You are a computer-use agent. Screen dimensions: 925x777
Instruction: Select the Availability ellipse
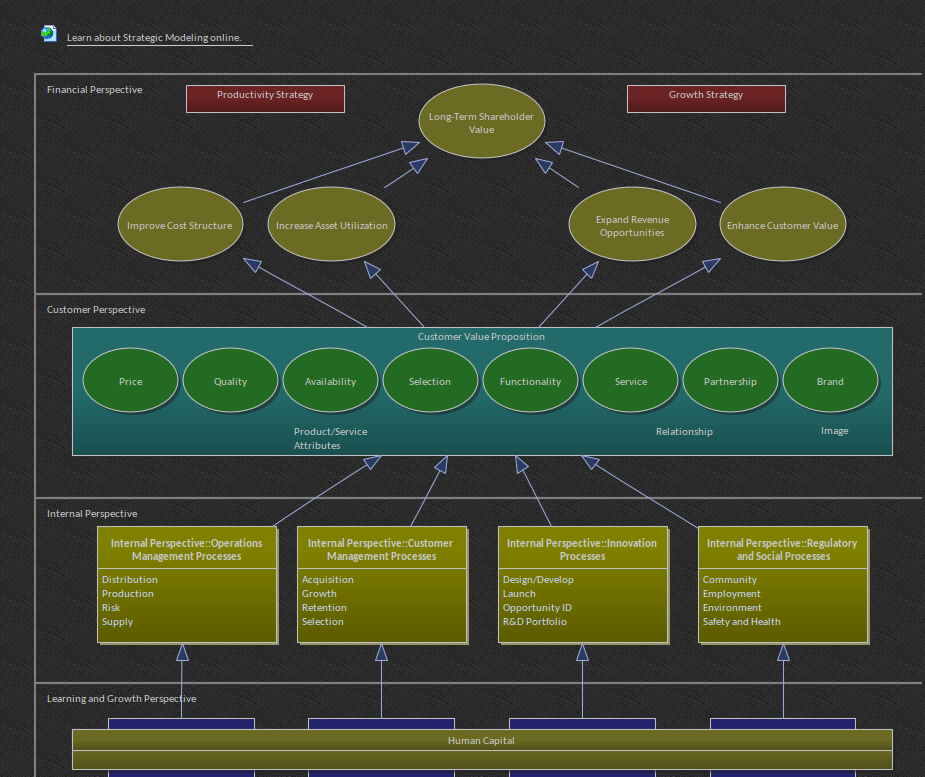point(330,381)
